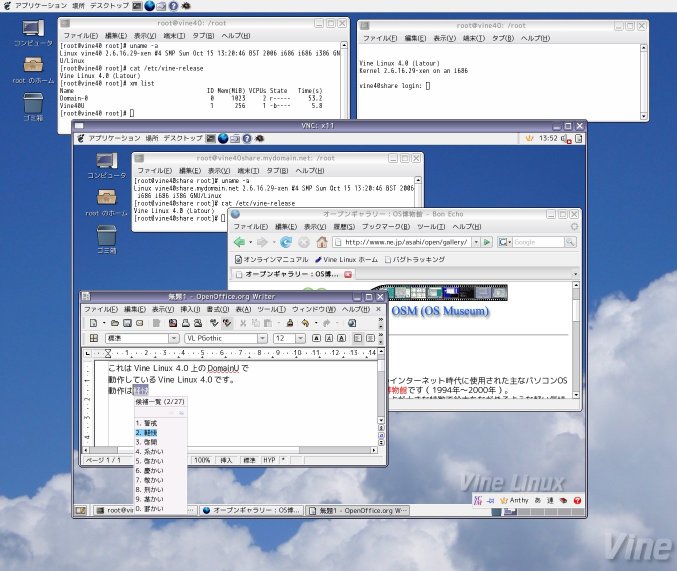Viewport: 677px width, 571px height.
Task: Click the mail icon in VNC inner panel
Action: pos(235,139)
